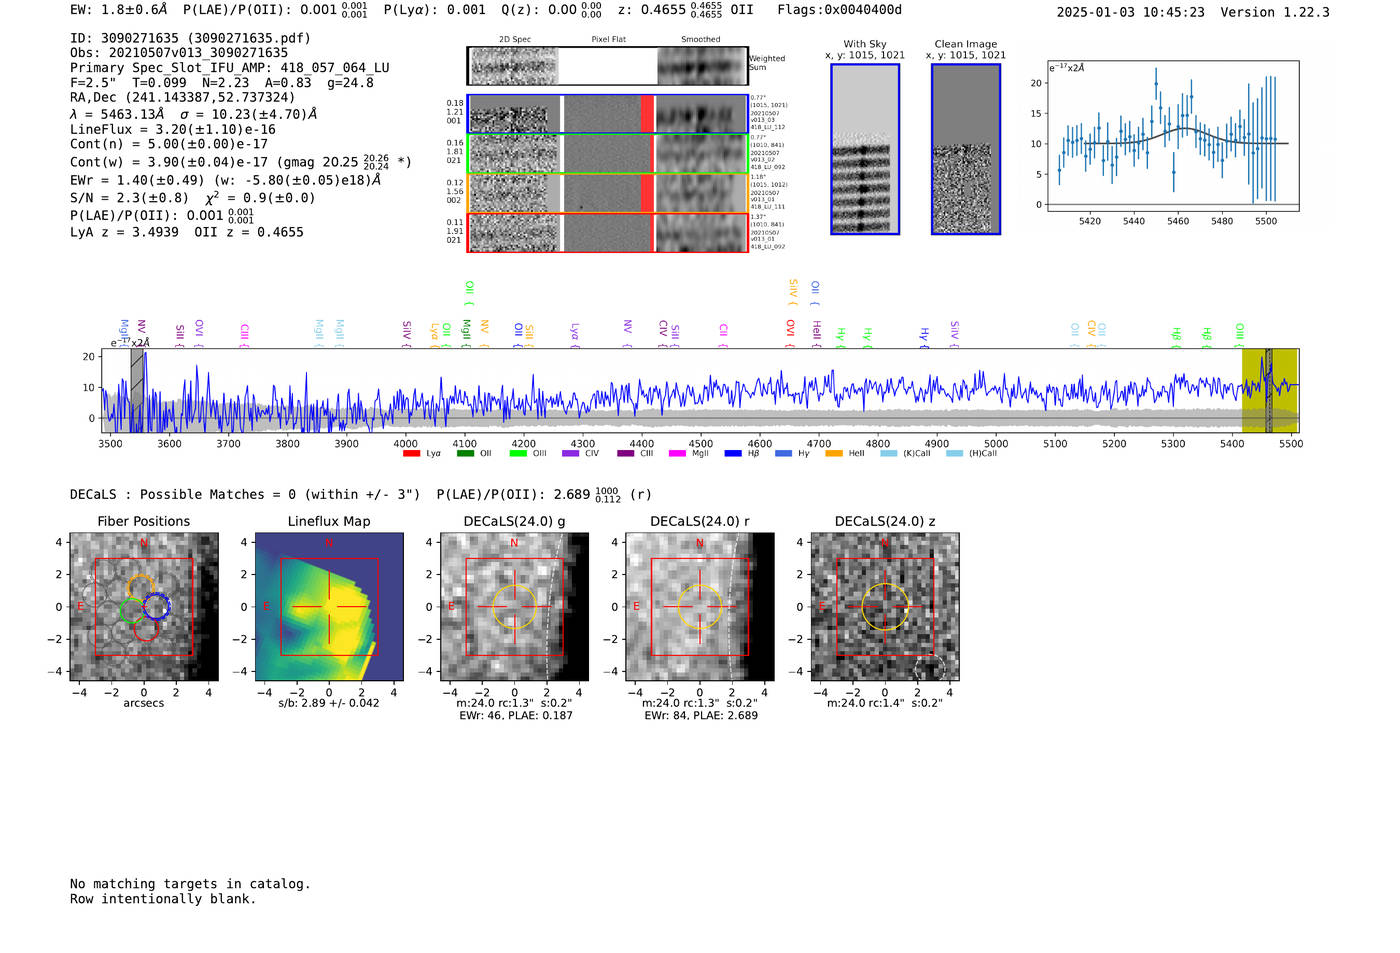Image resolution: width=1400 pixels, height=953 pixels.
Task: Open the Lineflux Map panel
Action: [329, 606]
